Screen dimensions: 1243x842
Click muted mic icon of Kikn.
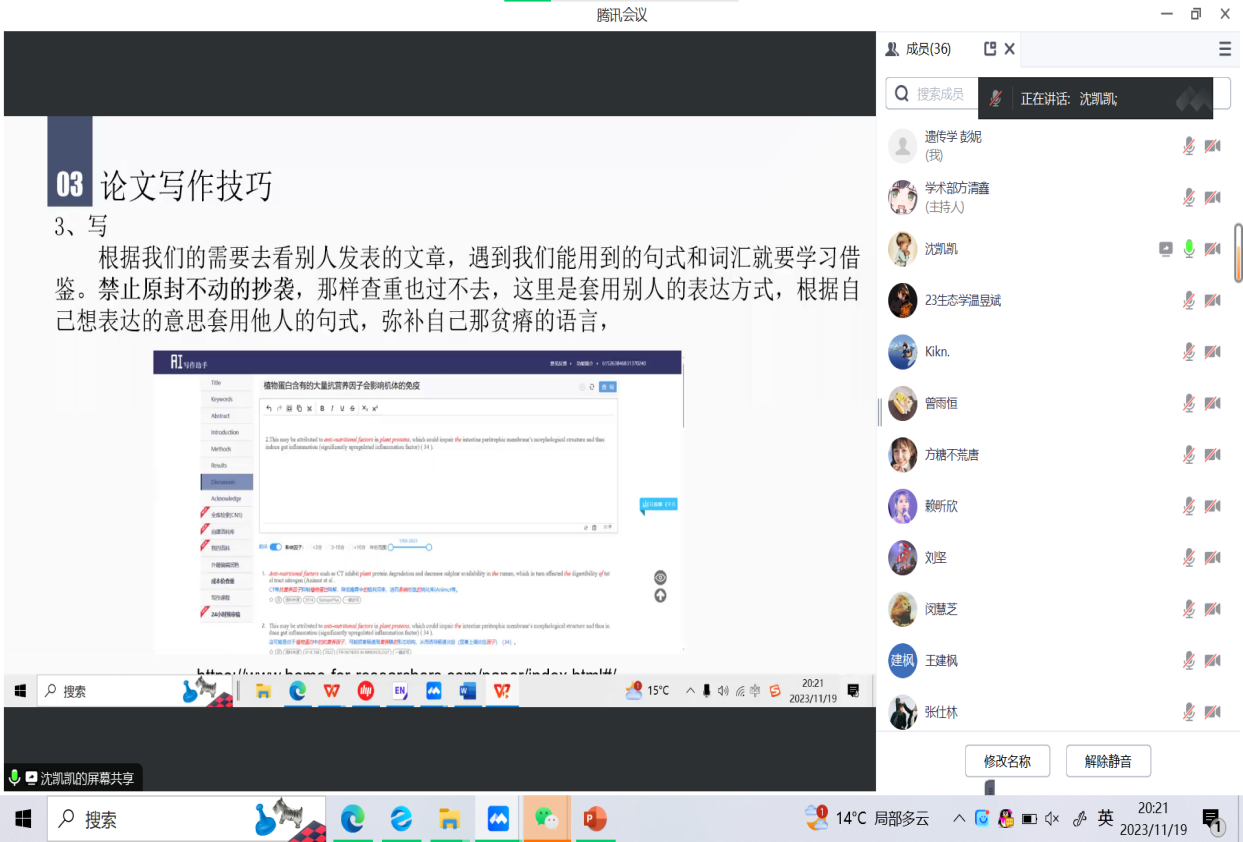click(1188, 352)
